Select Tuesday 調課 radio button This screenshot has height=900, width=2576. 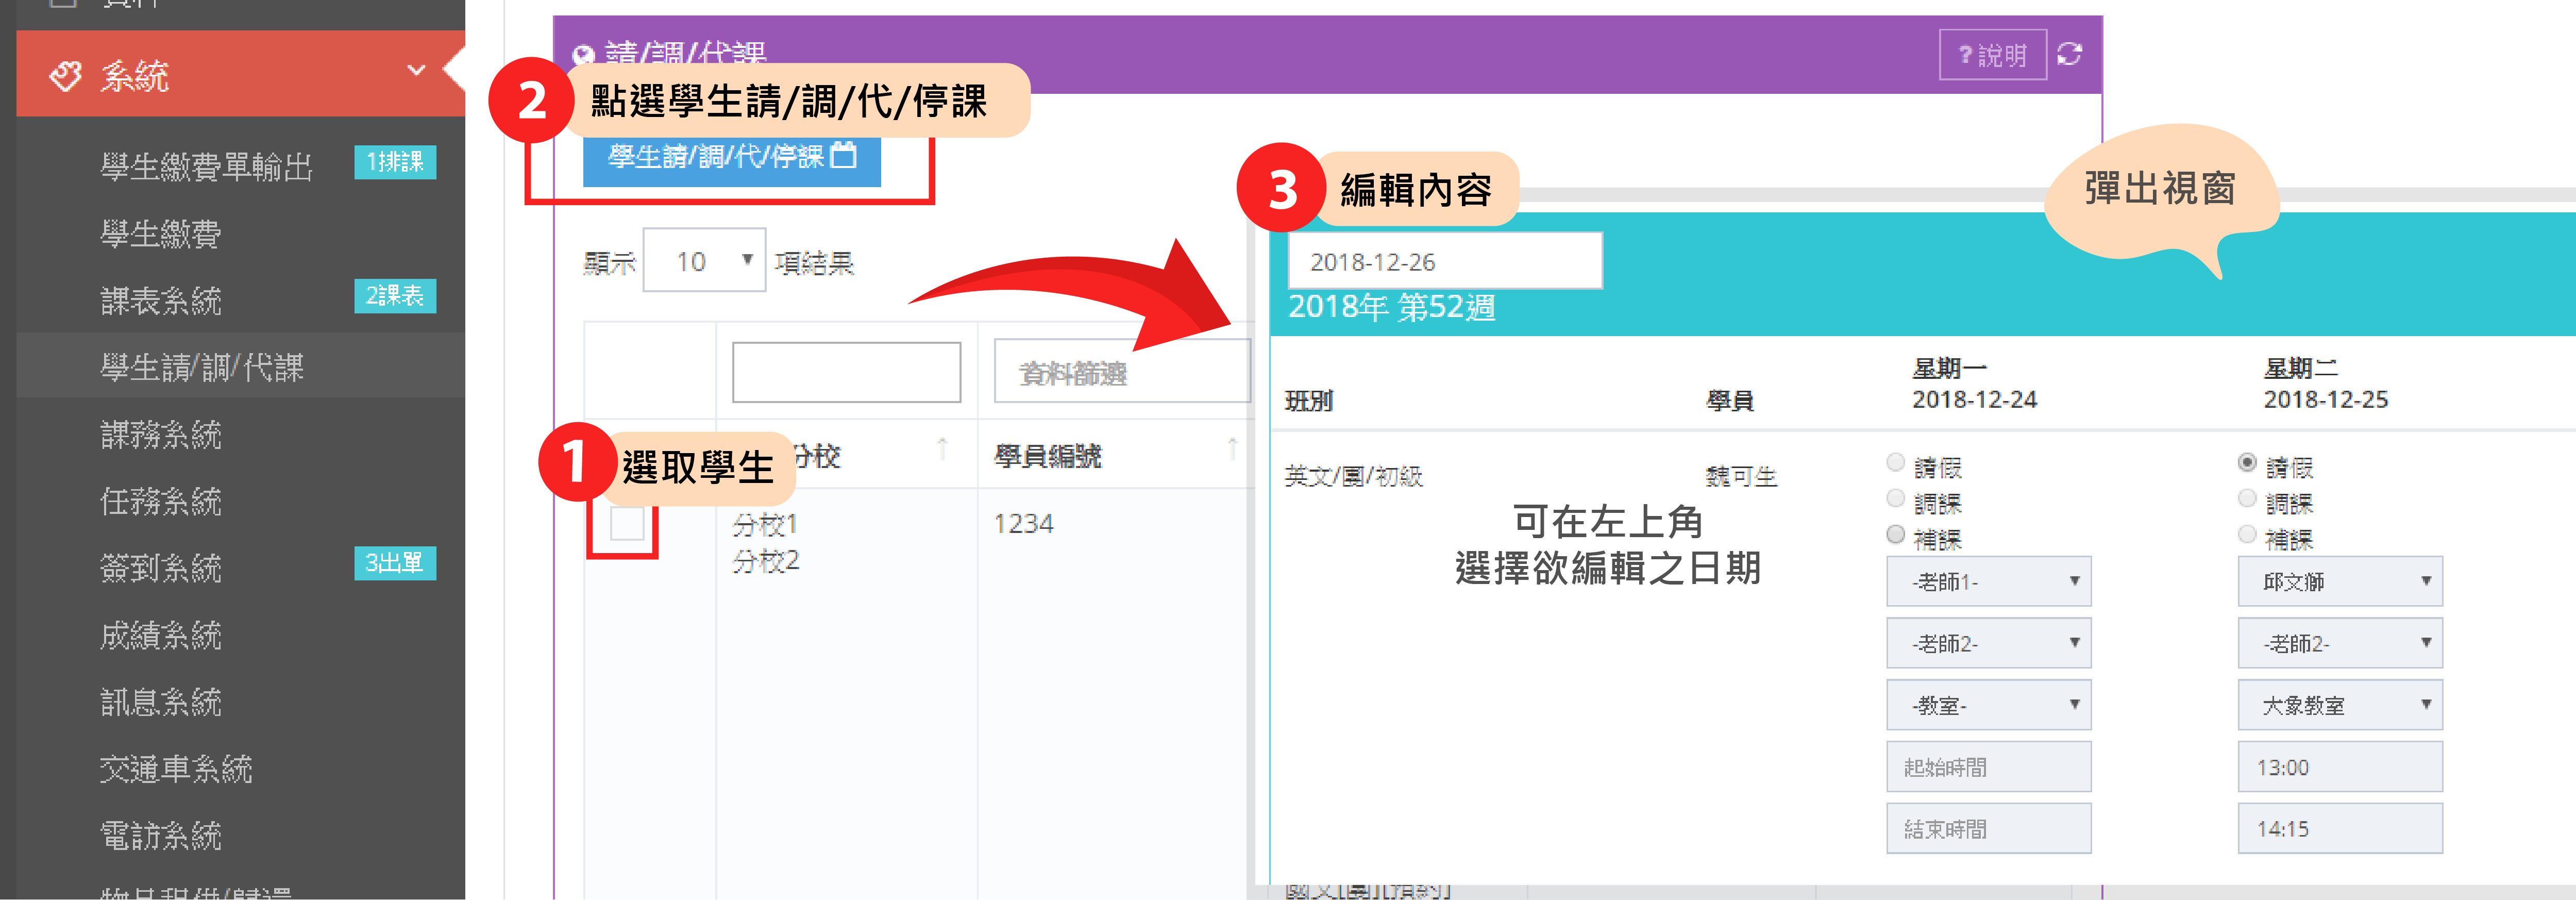point(2247,498)
